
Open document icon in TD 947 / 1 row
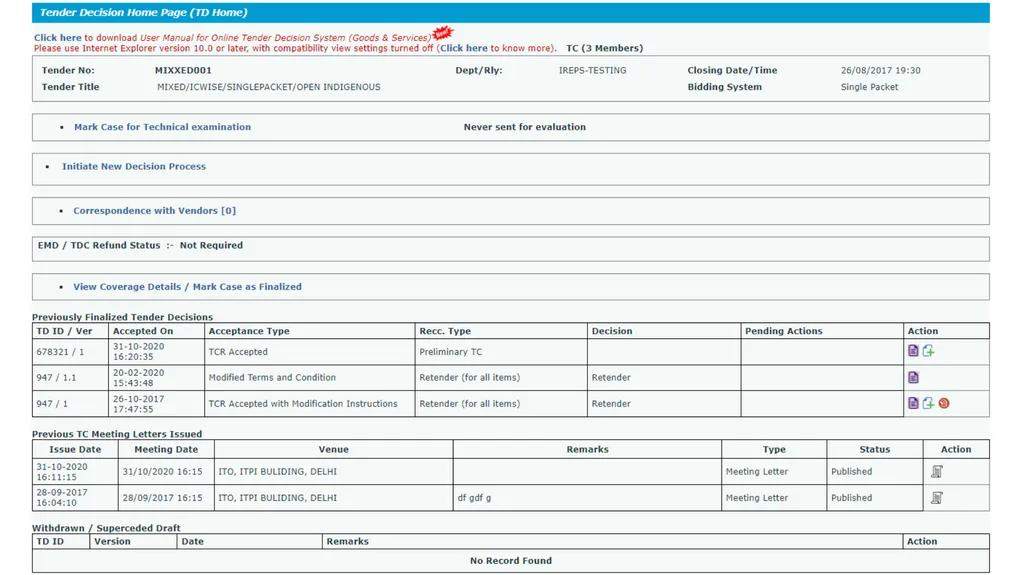coord(913,403)
